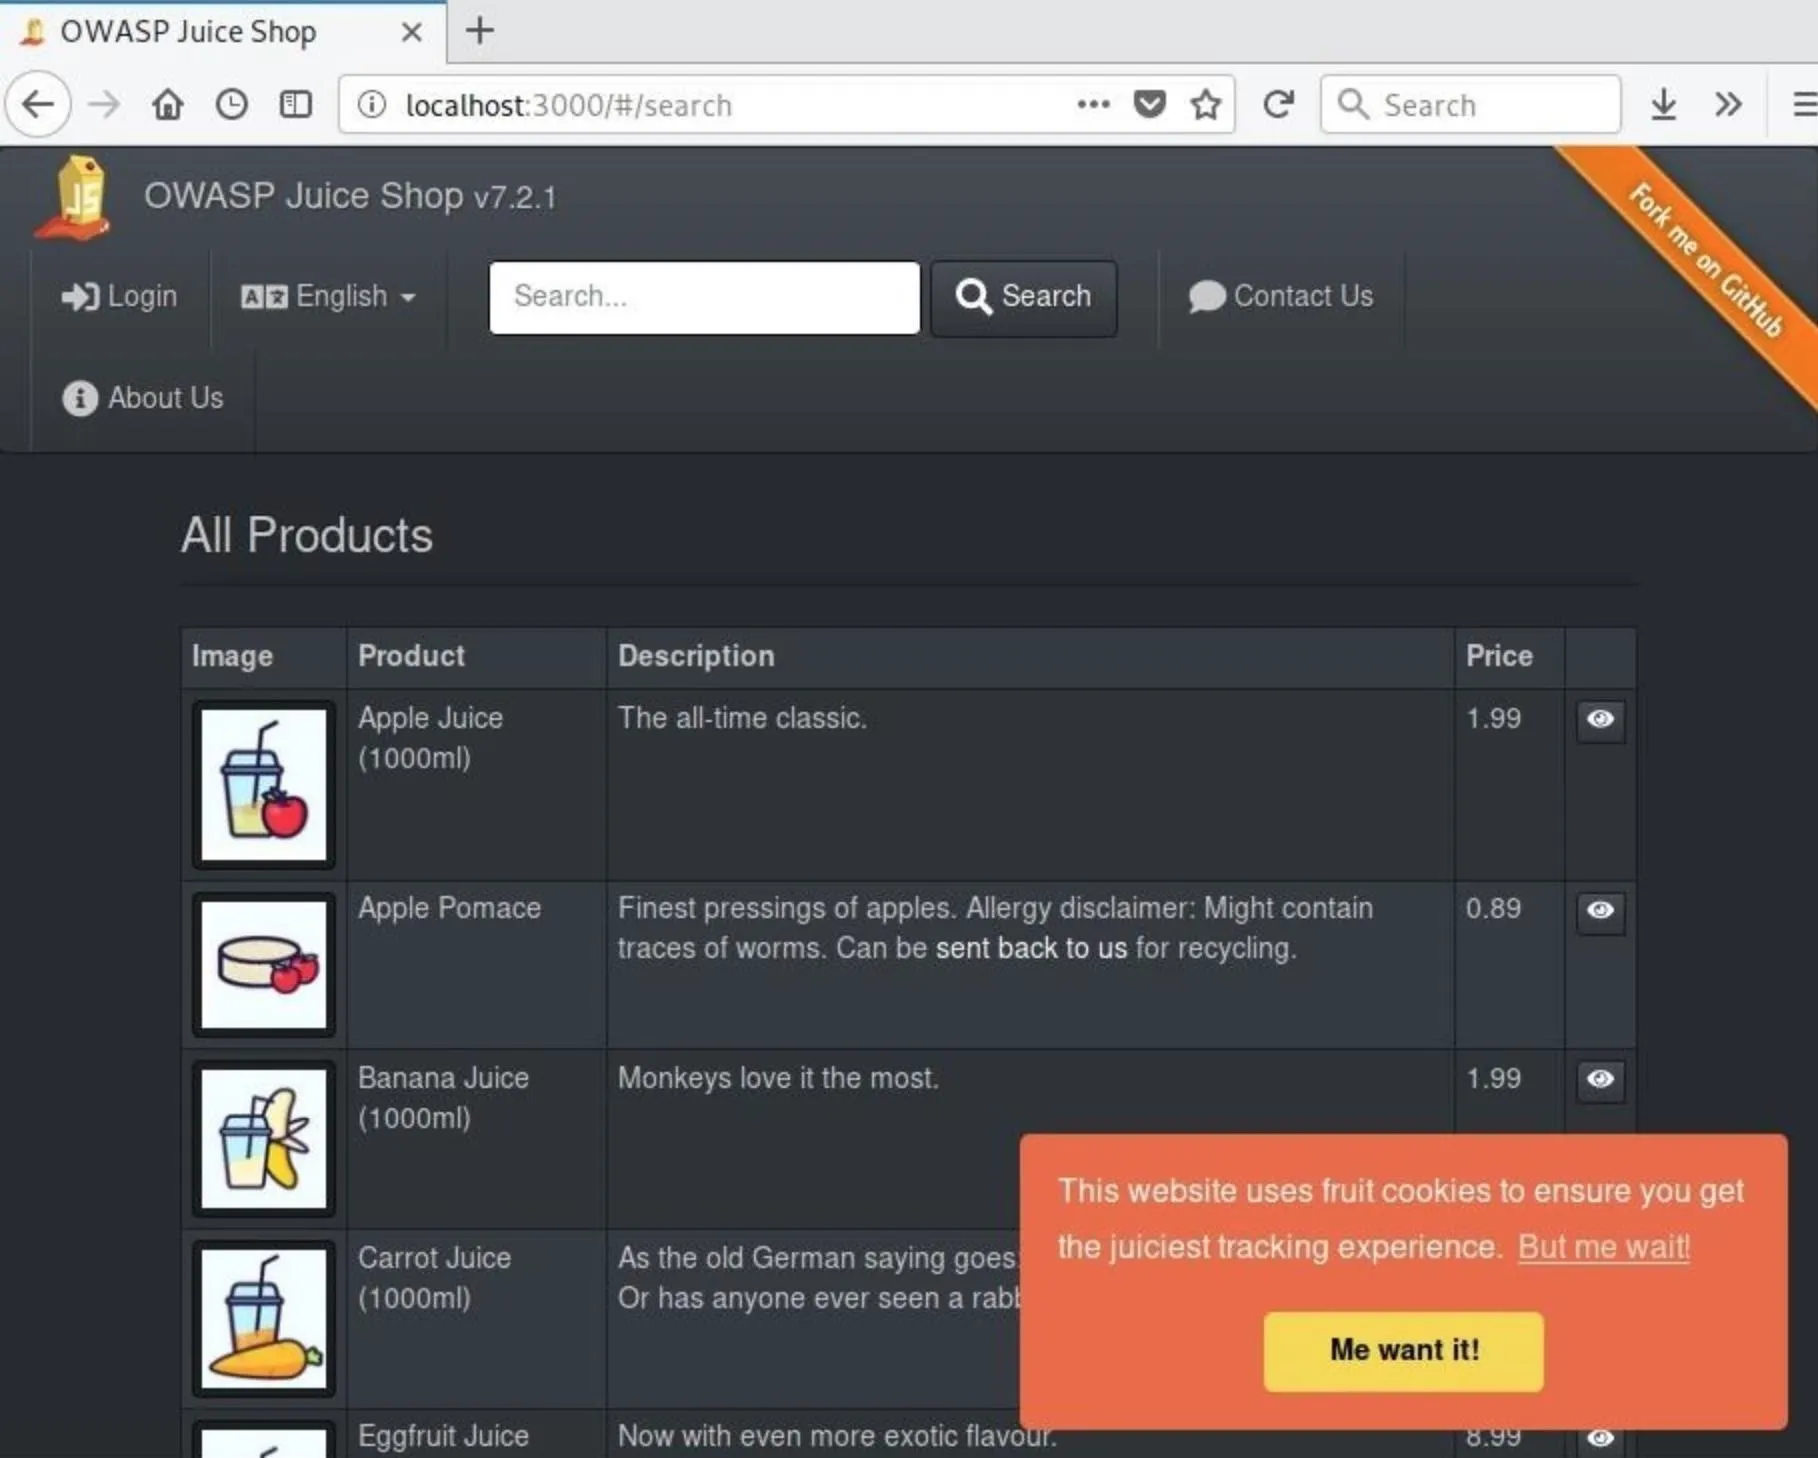Click 'The all-time classic.' description
Image resolution: width=1818 pixels, height=1458 pixels.
point(742,718)
